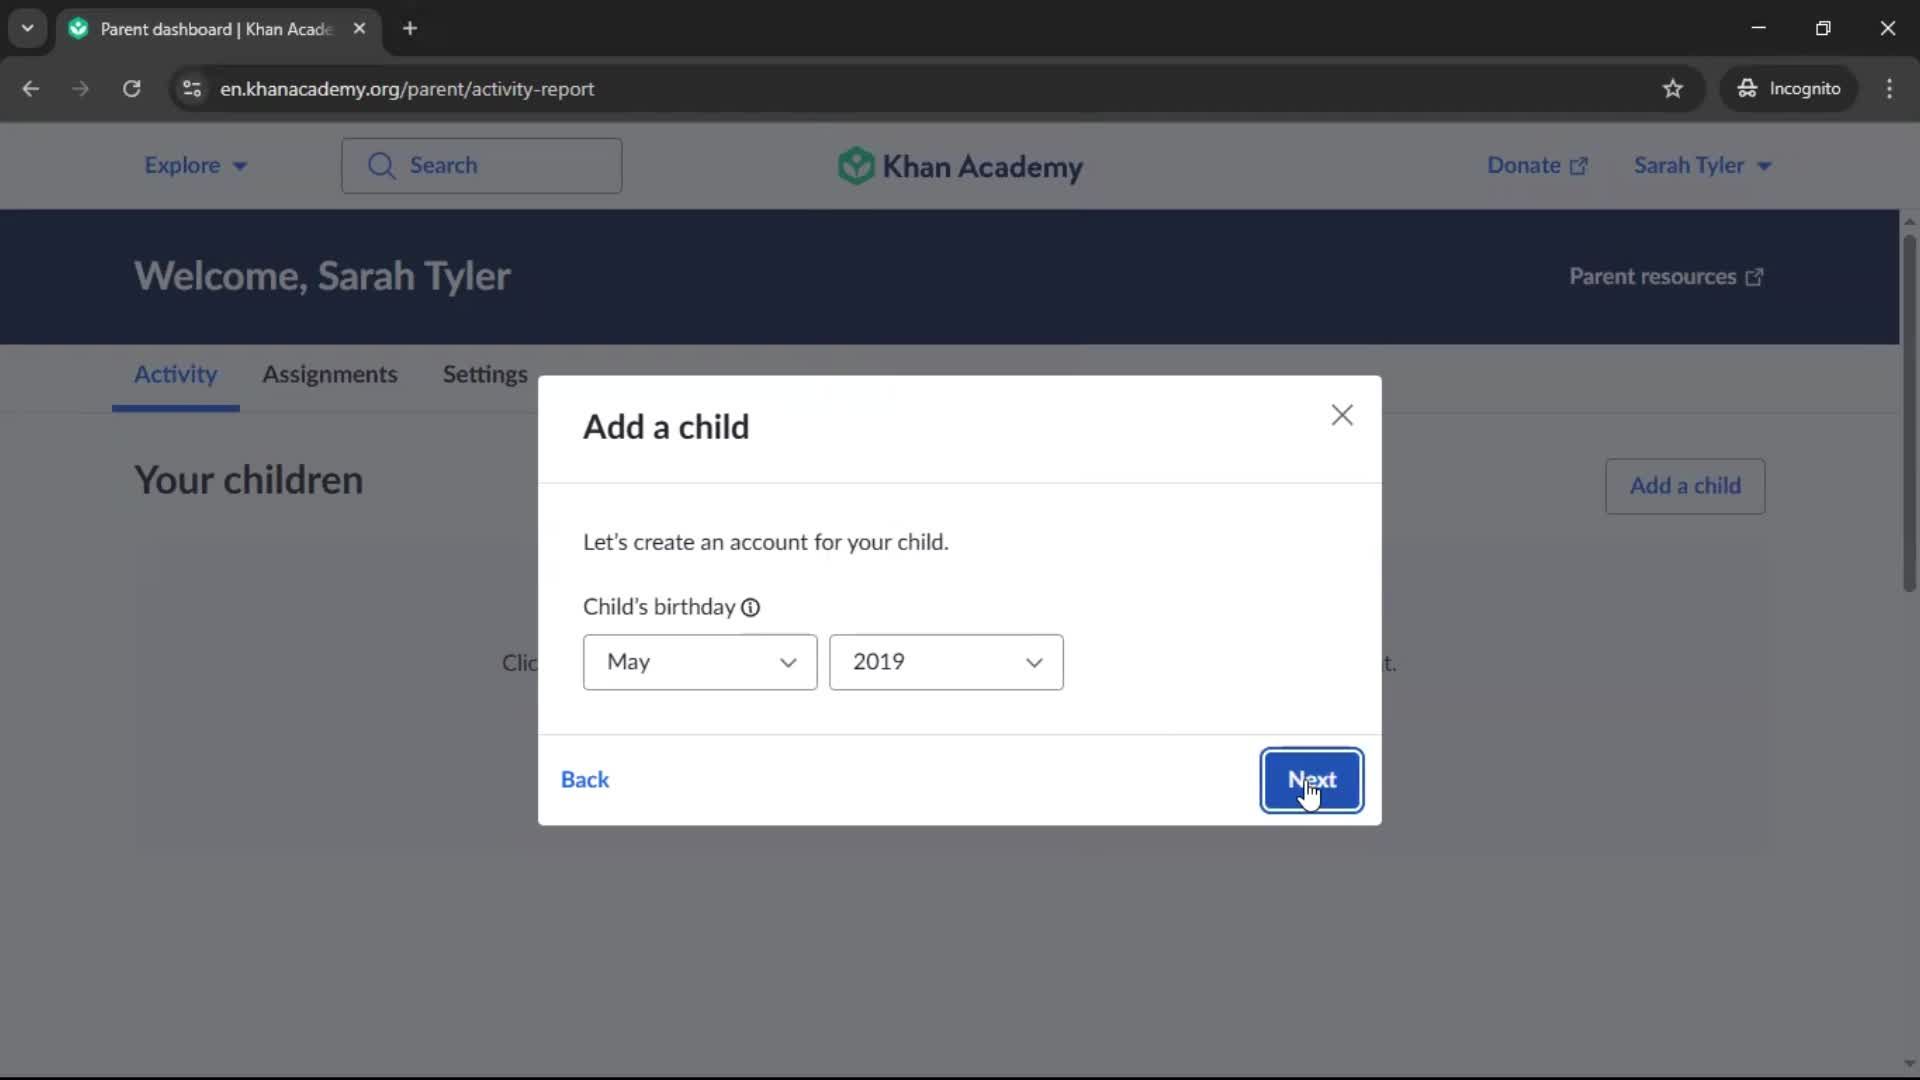Image resolution: width=1920 pixels, height=1080 pixels.
Task: Go forward in browser history
Action: click(80, 89)
